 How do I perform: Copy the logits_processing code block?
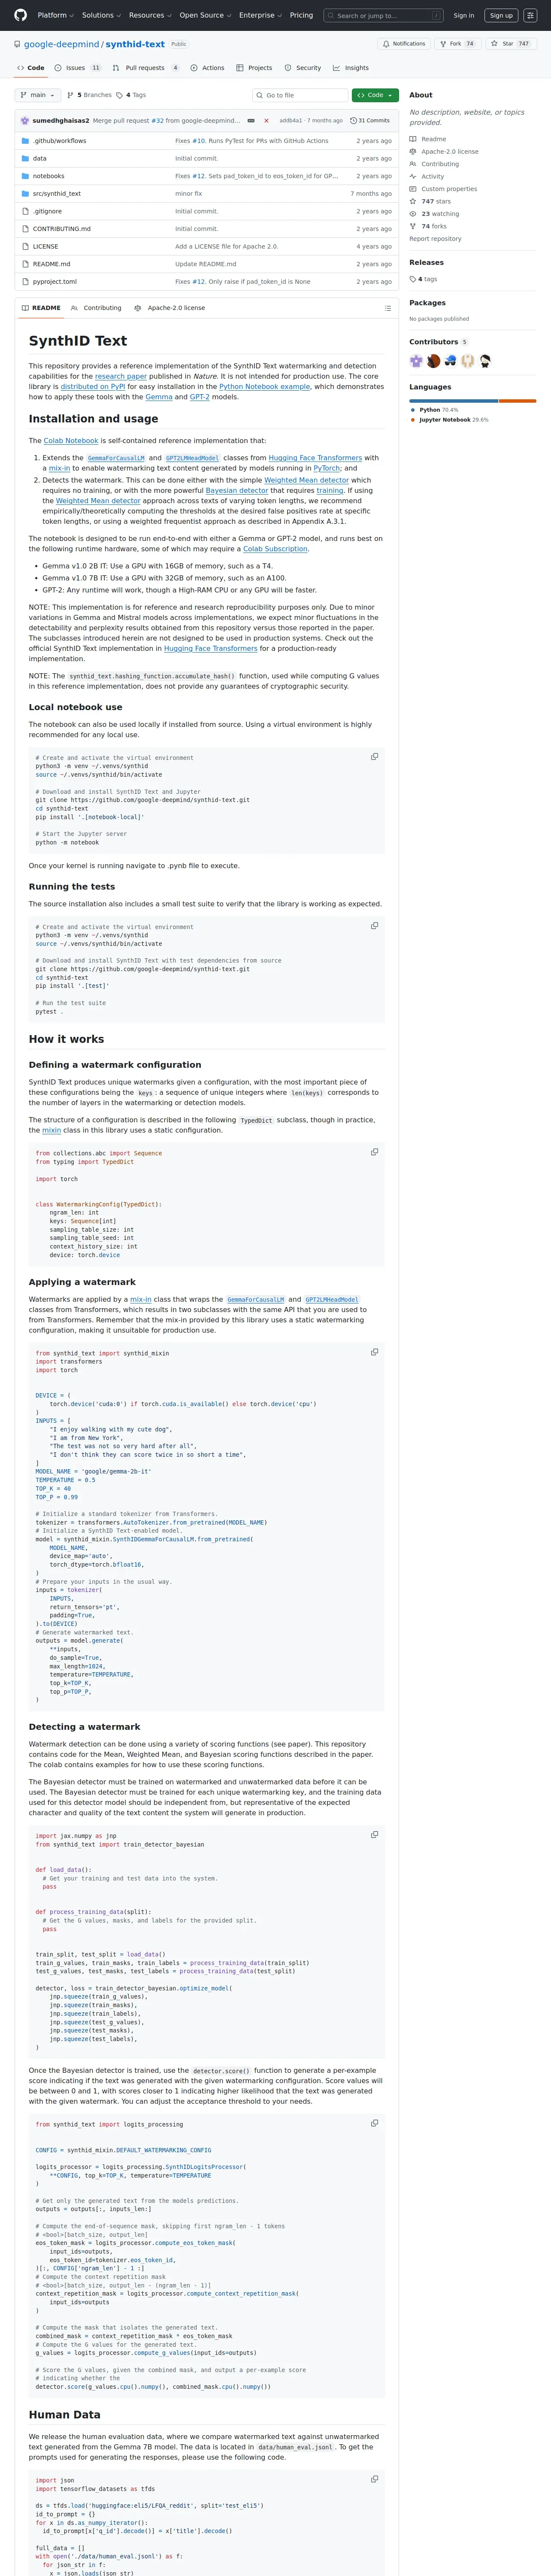click(375, 2123)
